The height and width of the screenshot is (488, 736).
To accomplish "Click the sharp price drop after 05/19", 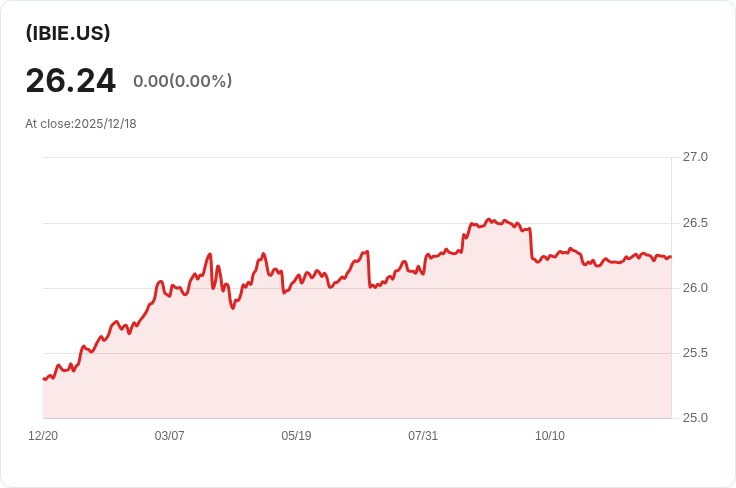I will pyautogui.click(x=369, y=270).
